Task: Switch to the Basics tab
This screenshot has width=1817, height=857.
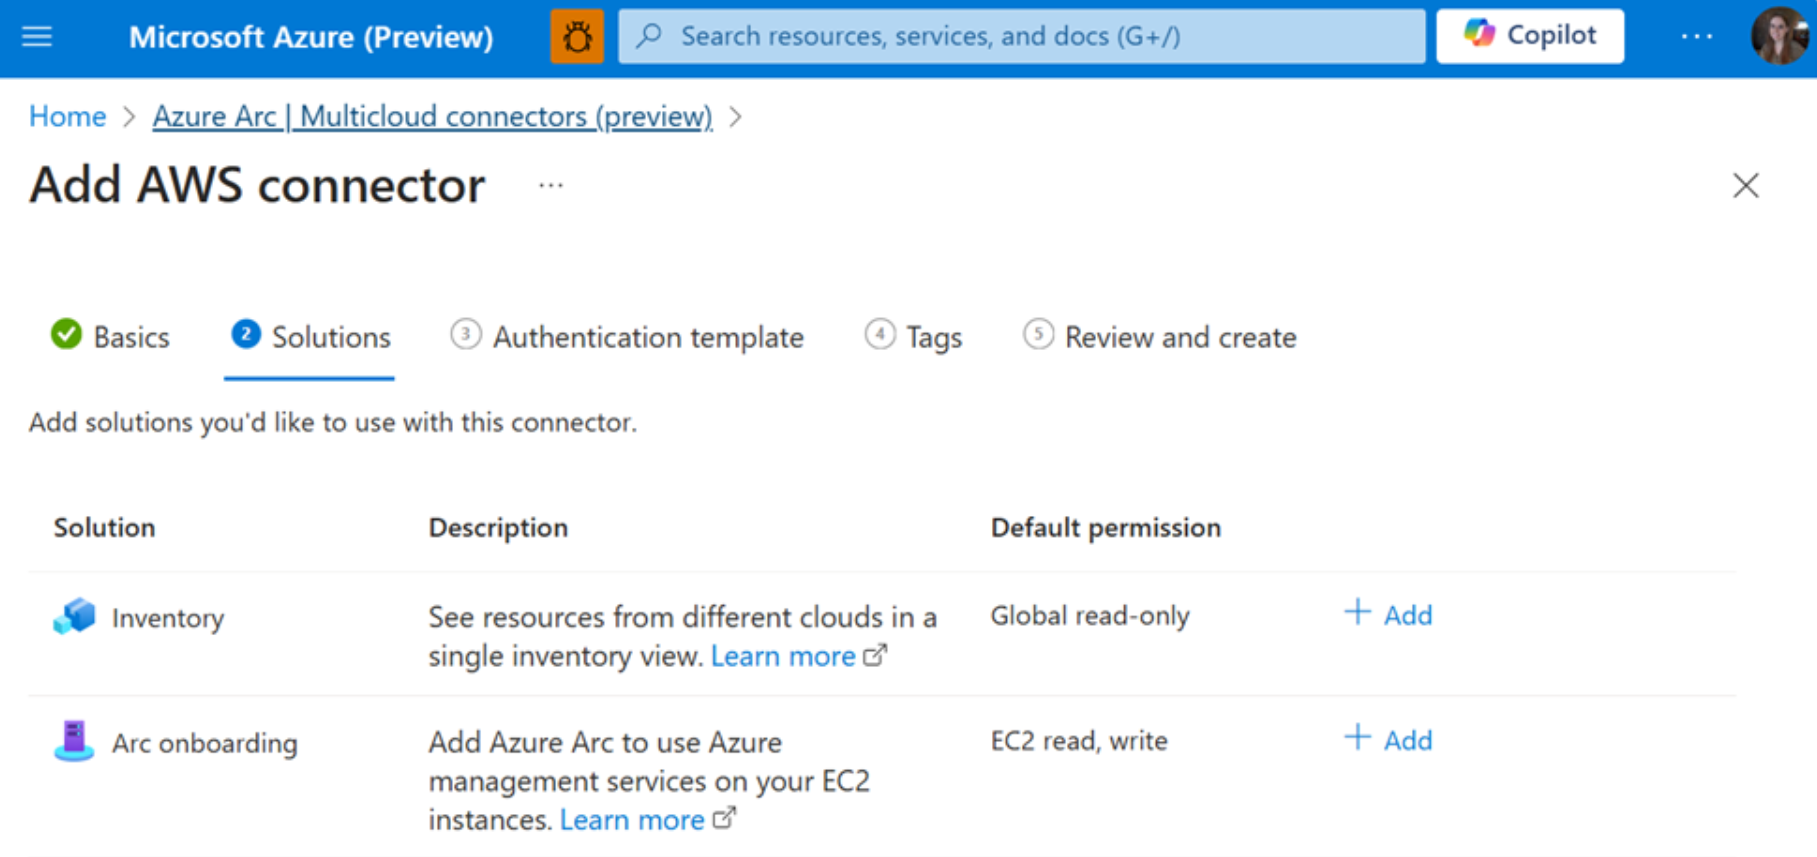Action: tap(111, 337)
